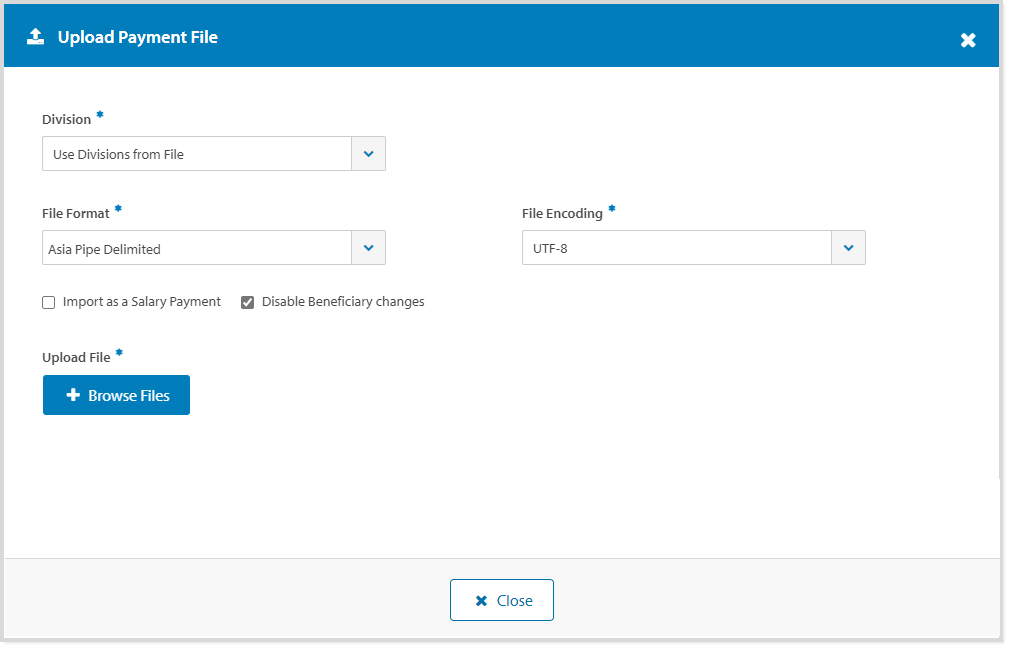Screen dimensions: 1009x648
Task: Disable the Beneficiary changes checkbox
Action: 247,301
